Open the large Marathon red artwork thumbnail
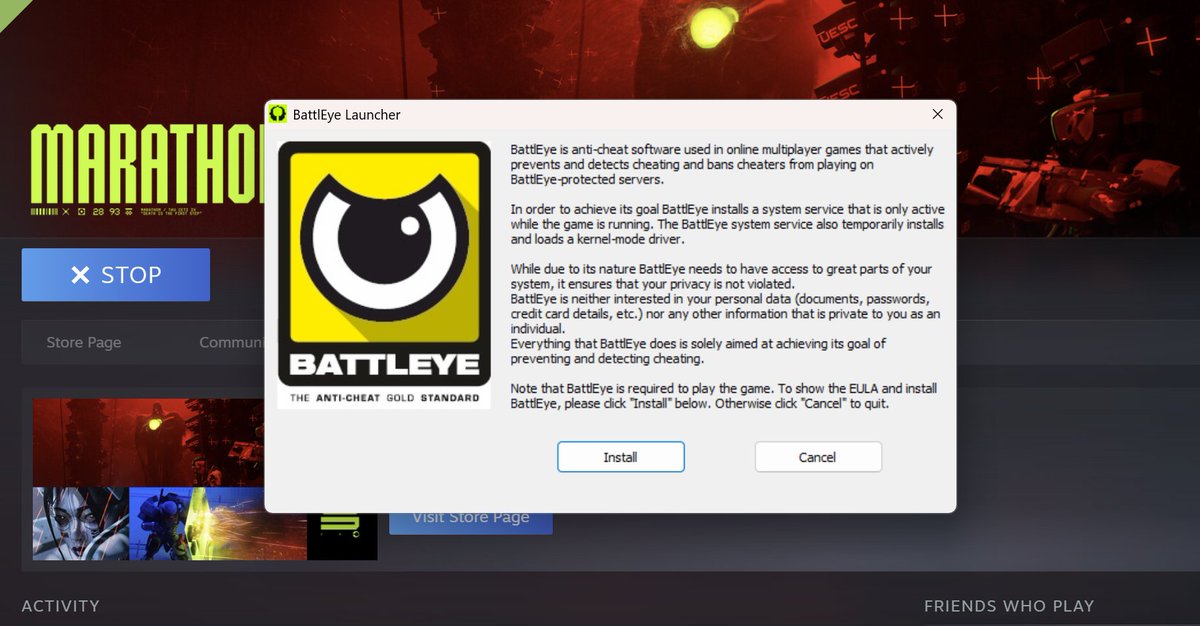 tap(148, 443)
